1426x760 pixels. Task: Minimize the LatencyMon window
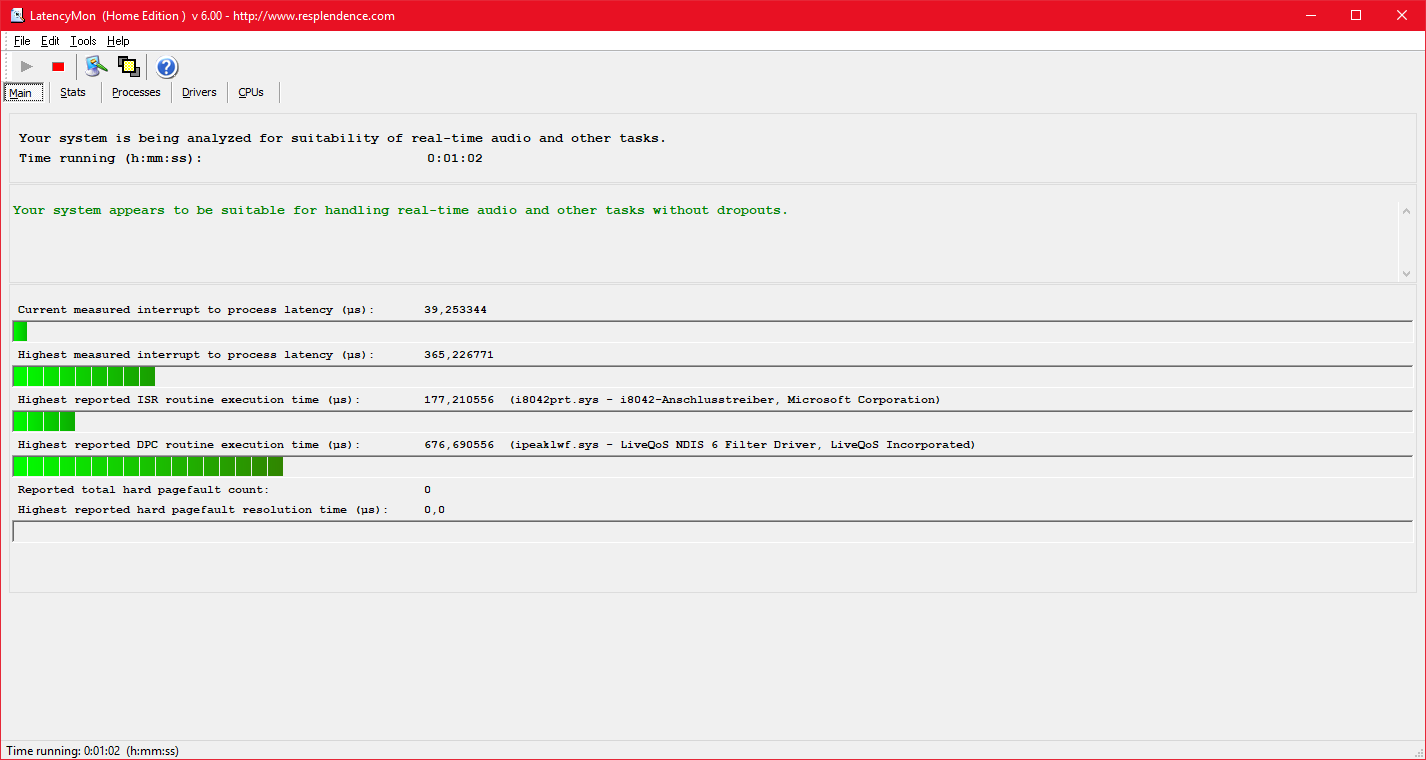pos(1311,15)
